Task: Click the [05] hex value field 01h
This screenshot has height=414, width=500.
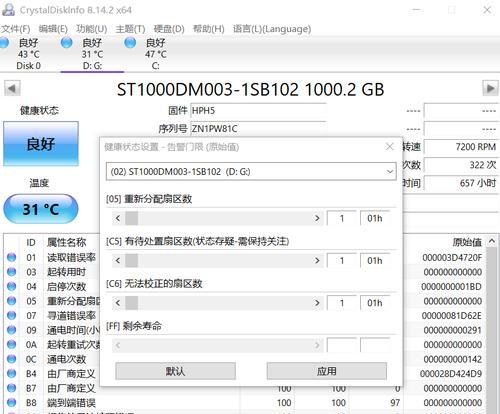Action: [x=375, y=218]
